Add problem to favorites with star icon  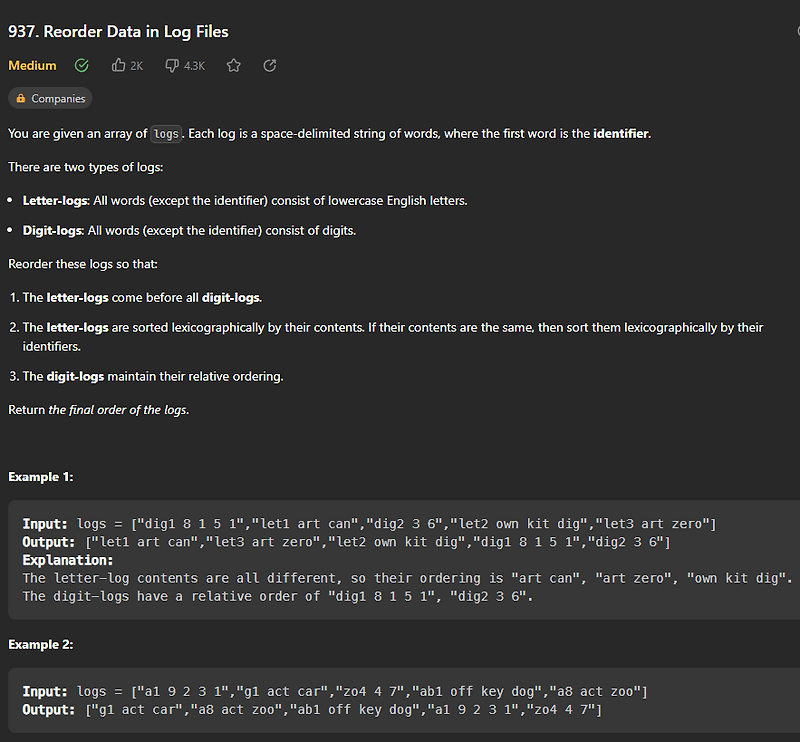tap(234, 65)
